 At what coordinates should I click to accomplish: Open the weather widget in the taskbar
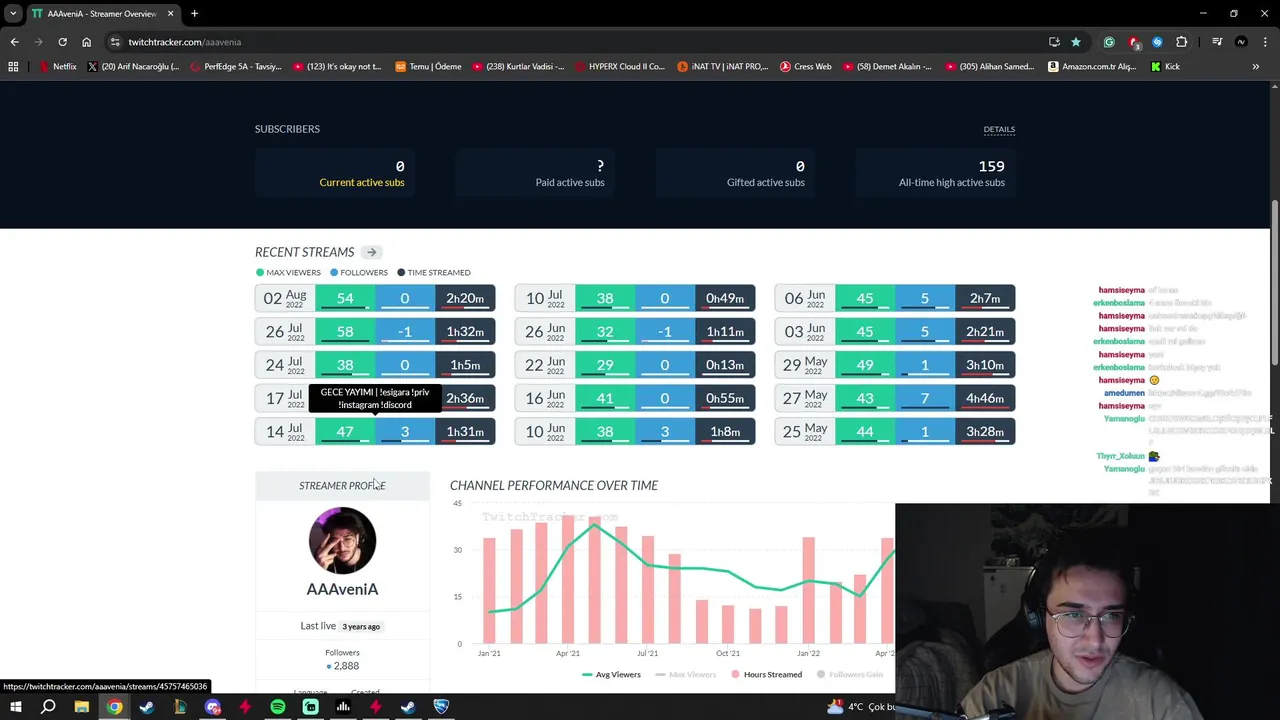point(862,707)
